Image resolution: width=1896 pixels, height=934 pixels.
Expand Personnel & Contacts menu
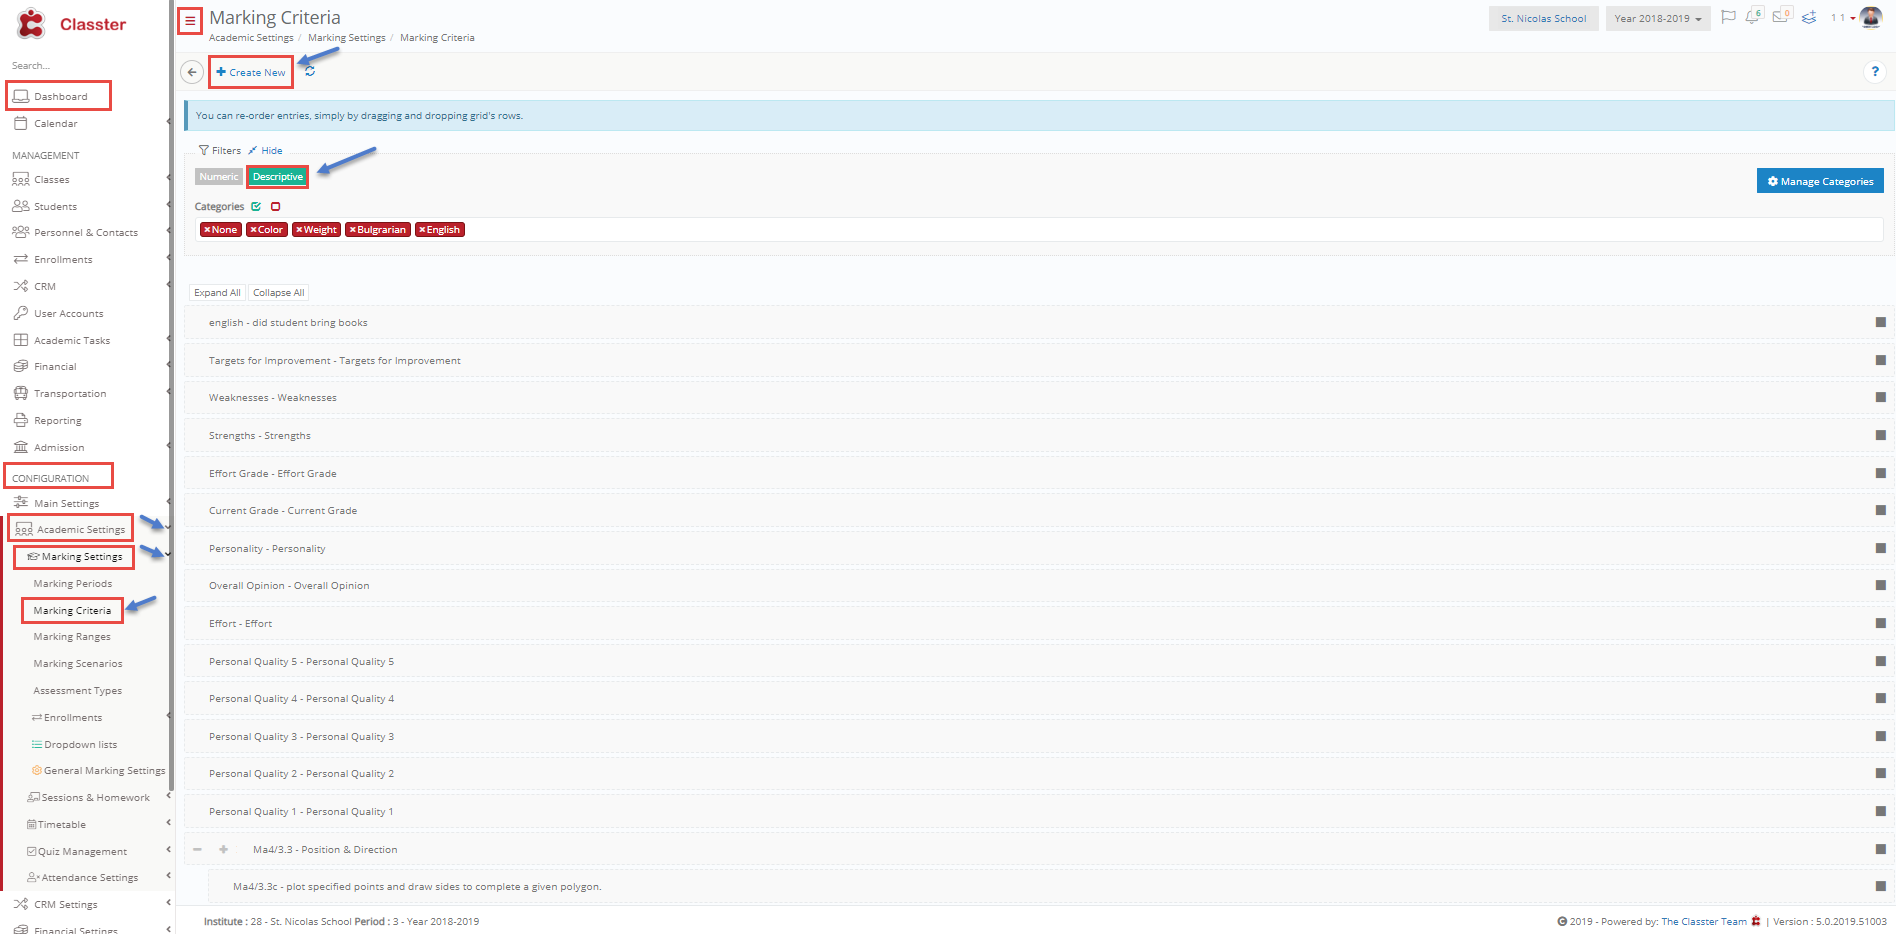click(85, 232)
